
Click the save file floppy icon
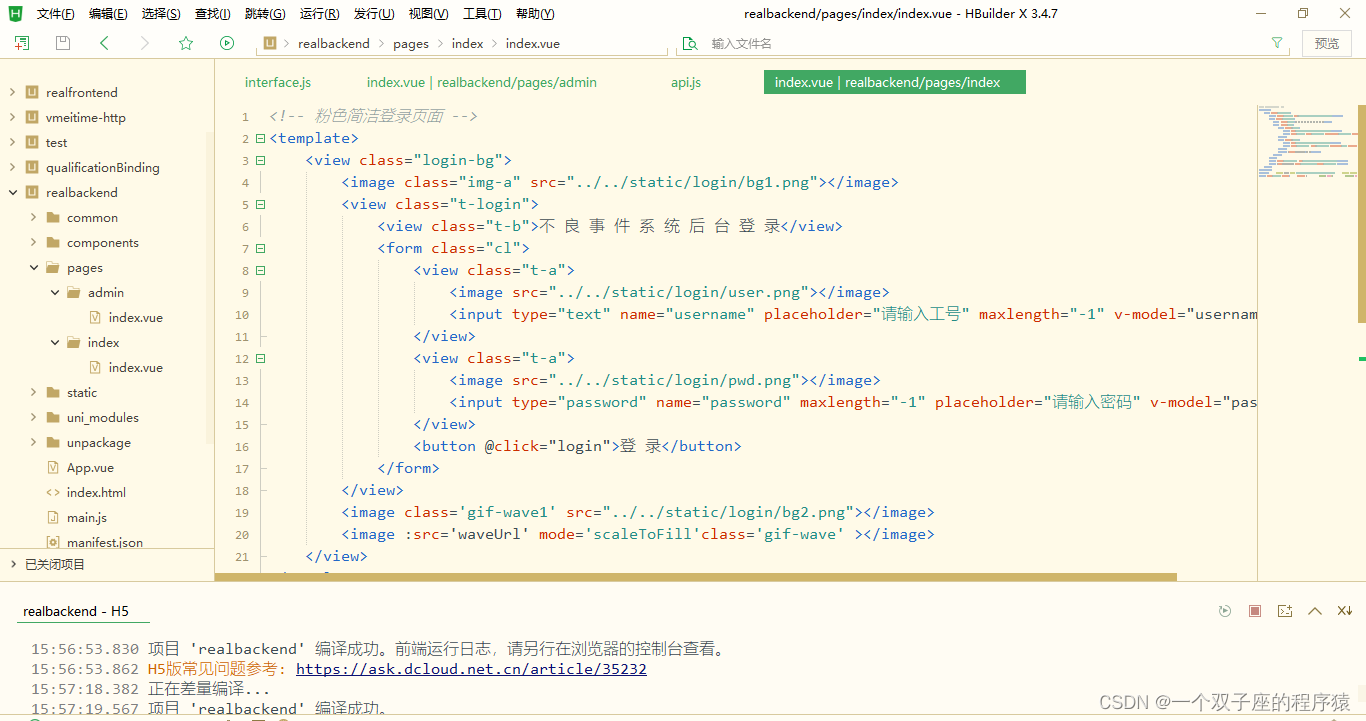[x=63, y=43]
